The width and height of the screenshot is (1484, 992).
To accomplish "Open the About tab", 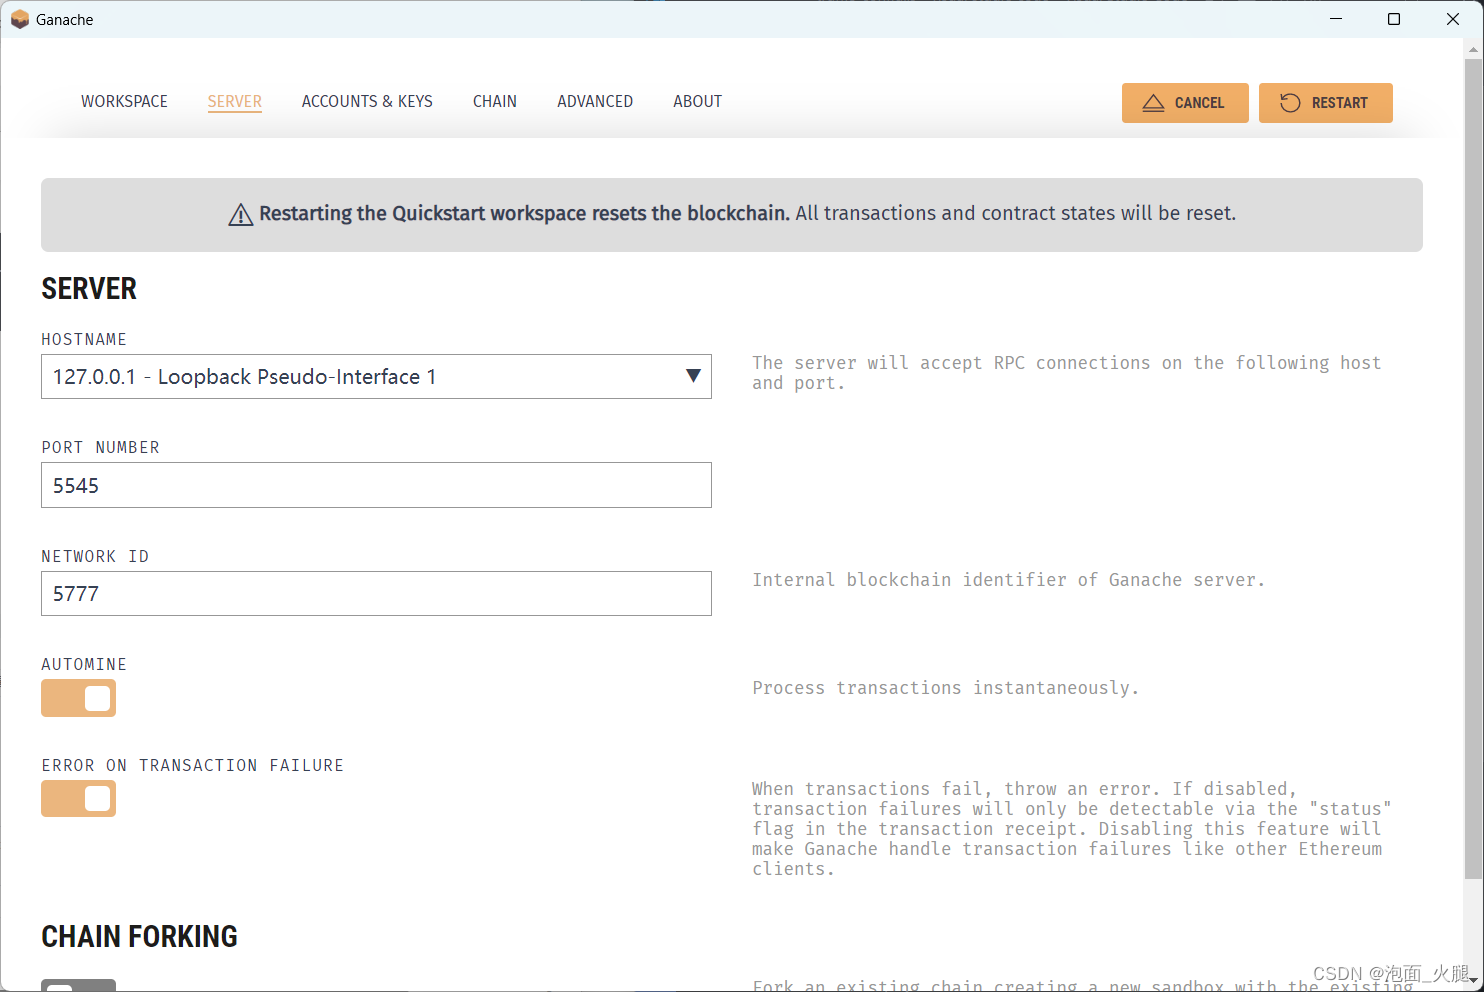I will click(x=697, y=101).
